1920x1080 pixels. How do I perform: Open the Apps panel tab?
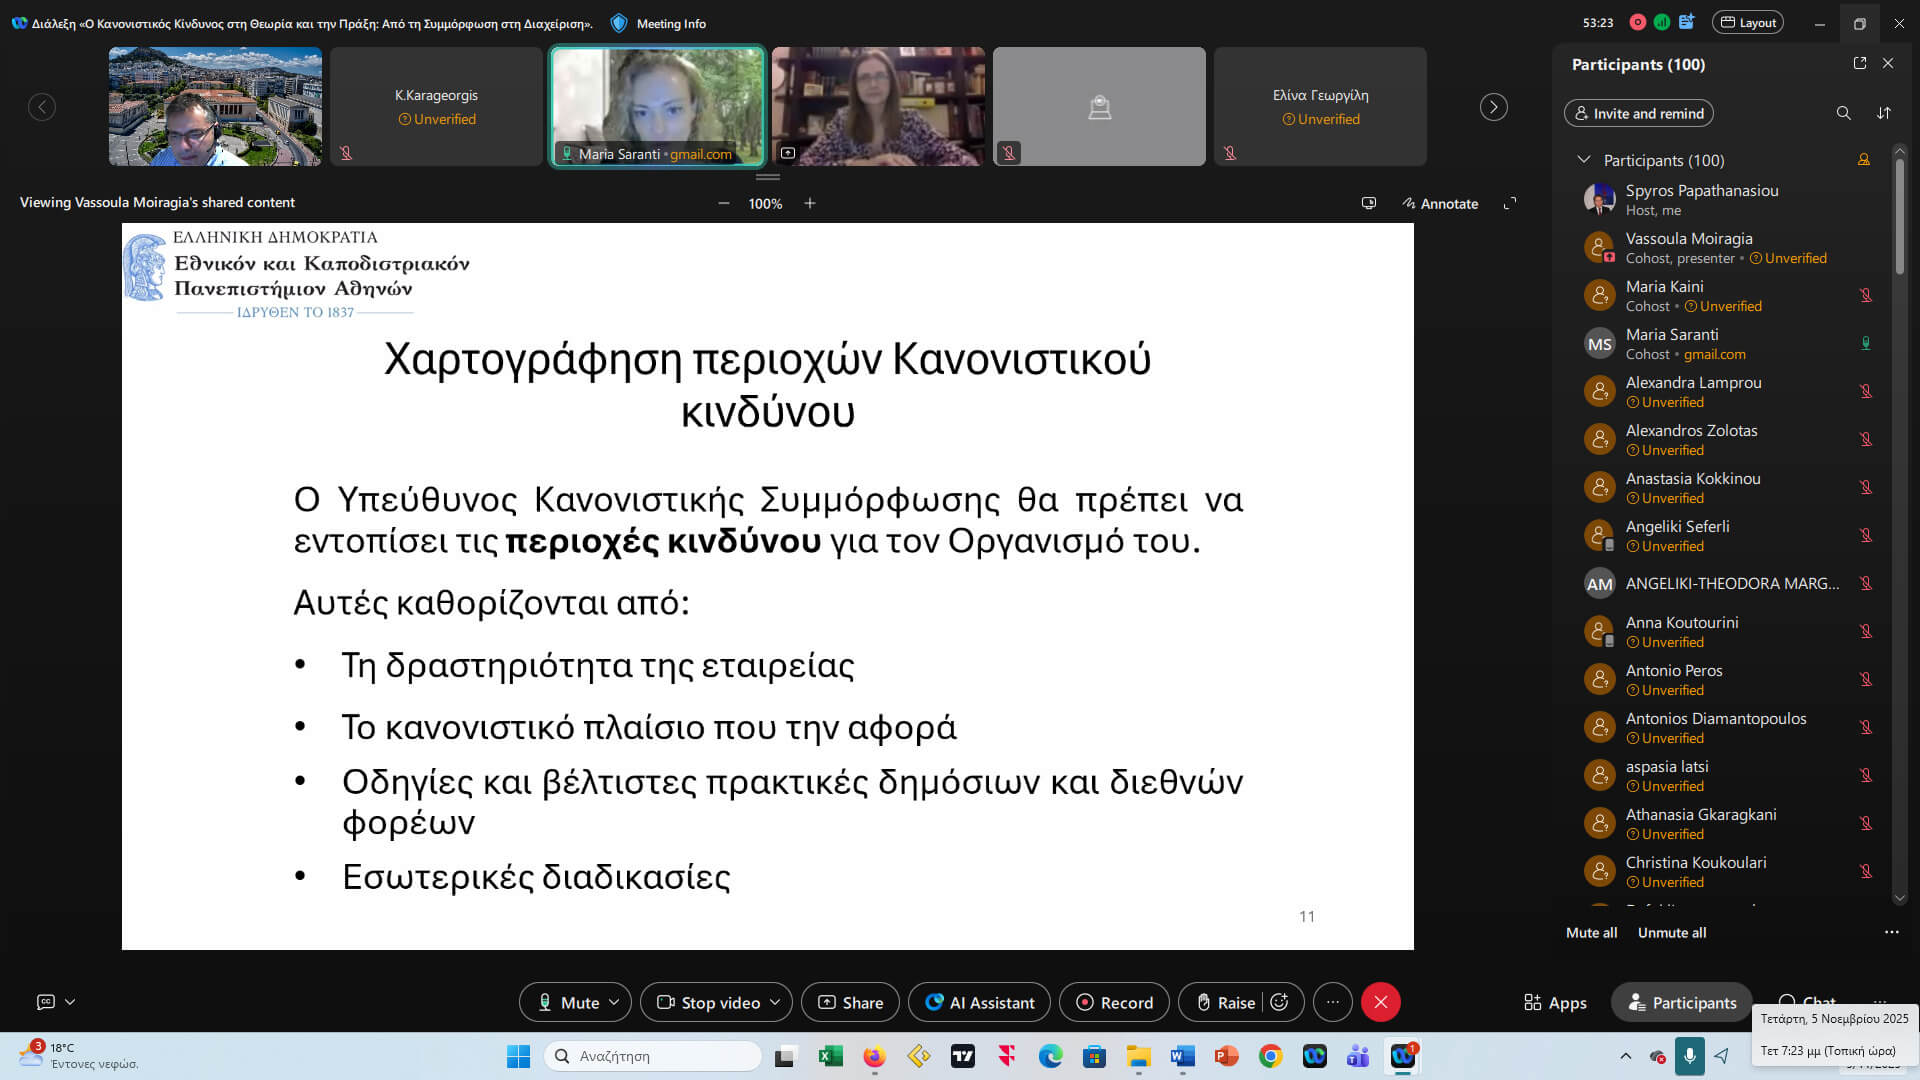coord(1555,1002)
